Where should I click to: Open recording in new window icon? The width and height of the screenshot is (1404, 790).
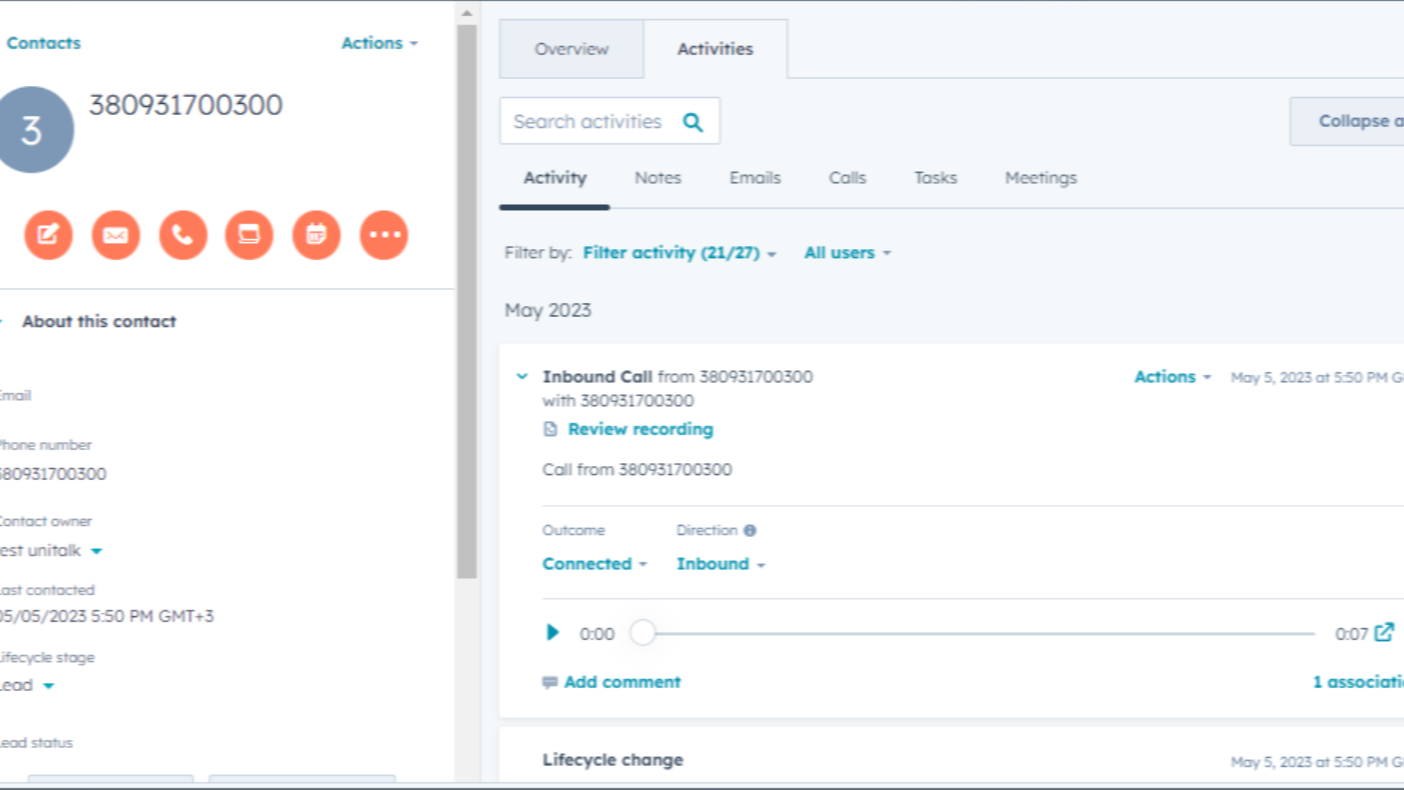point(1384,632)
